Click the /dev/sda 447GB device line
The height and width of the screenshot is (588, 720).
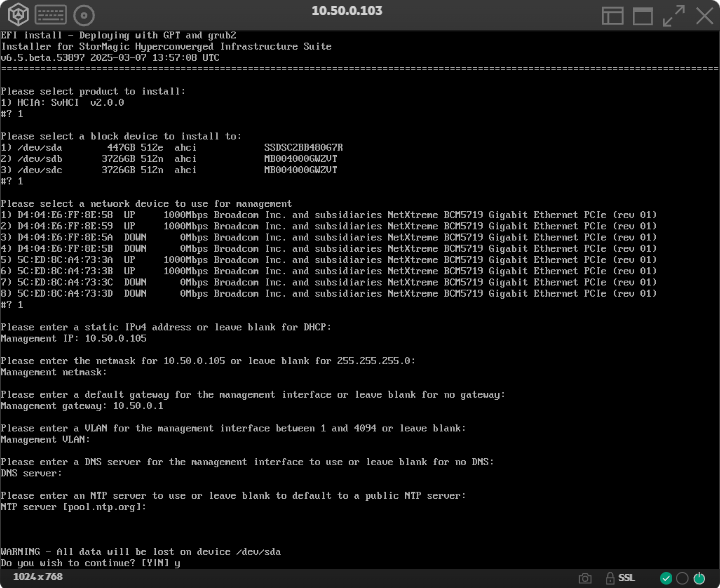pos(172,147)
